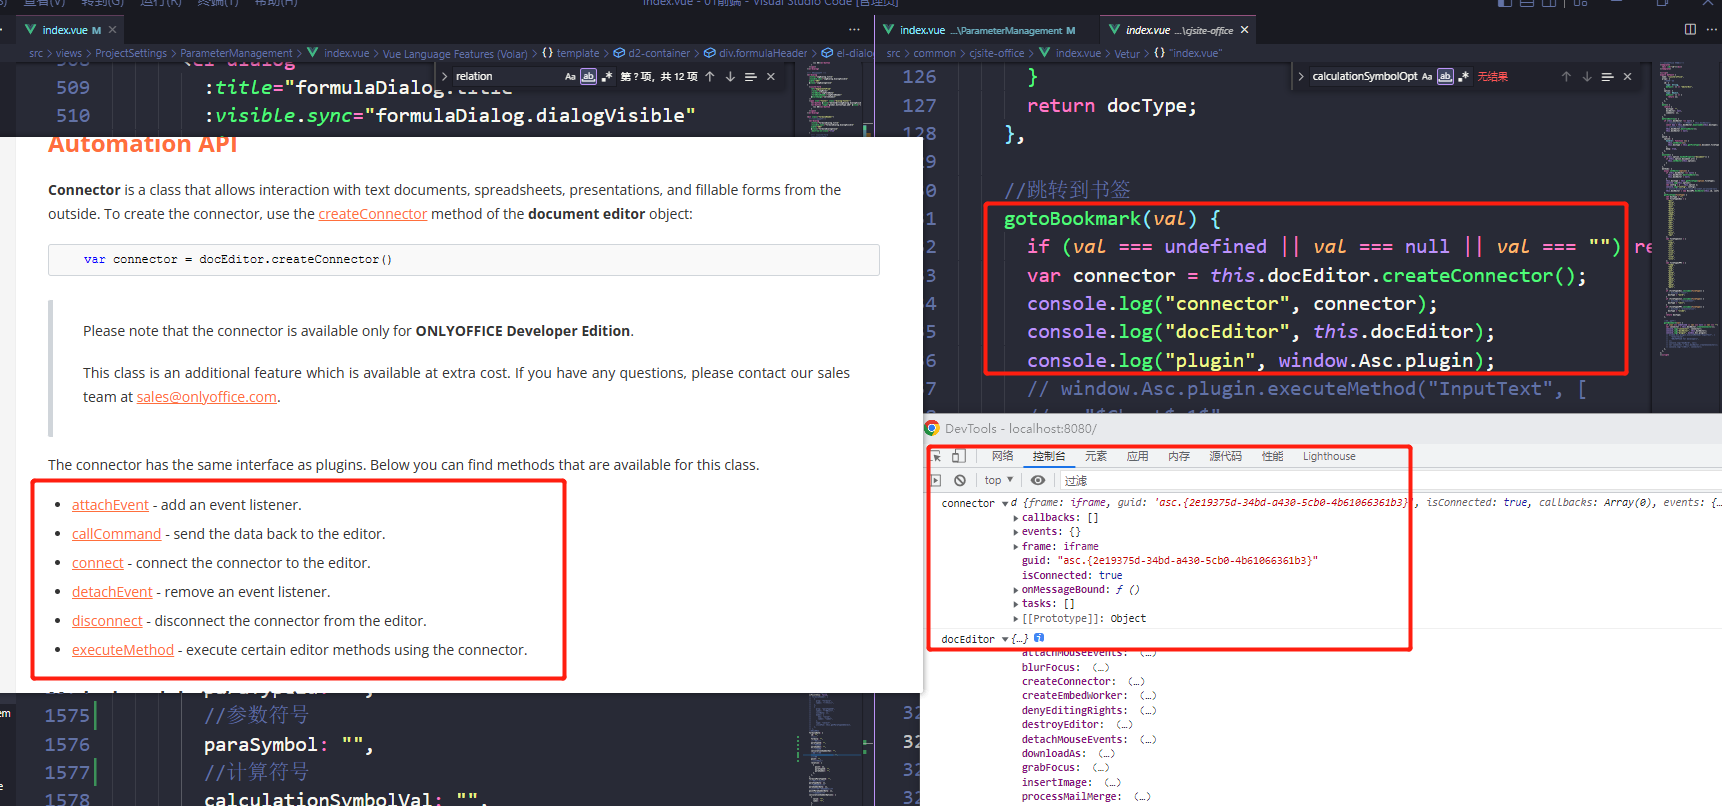1722x806 pixels.
Task: Open the left editor group's more actions menu
Action: 854,30
